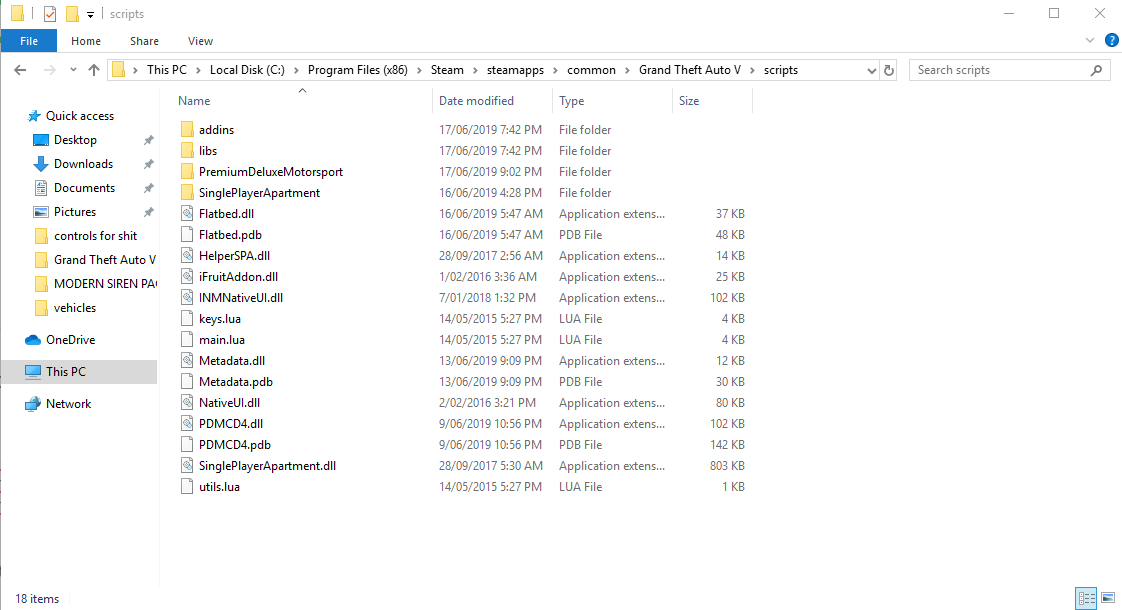Image resolution: width=1122 pixels, height=610 pixels.
Task: Select Steam breadcrumb segment
Action: [447, 70]
